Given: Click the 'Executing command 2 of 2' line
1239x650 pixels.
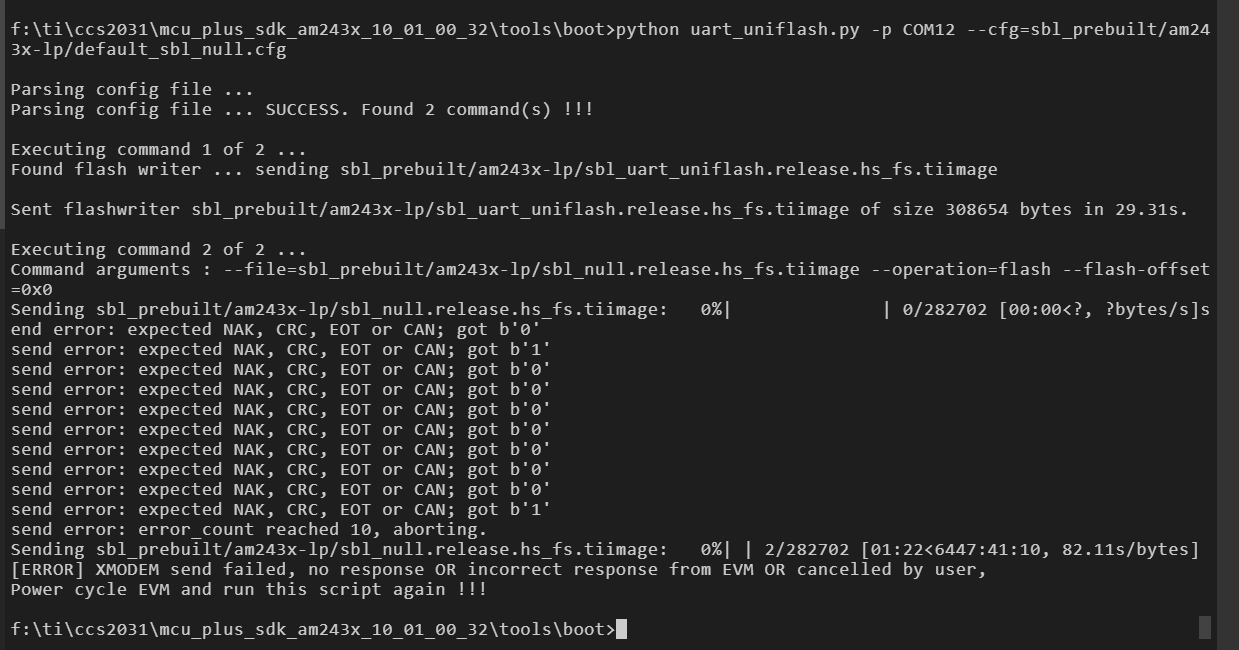Looking at the screenshot, I should [x=158, y=249].
